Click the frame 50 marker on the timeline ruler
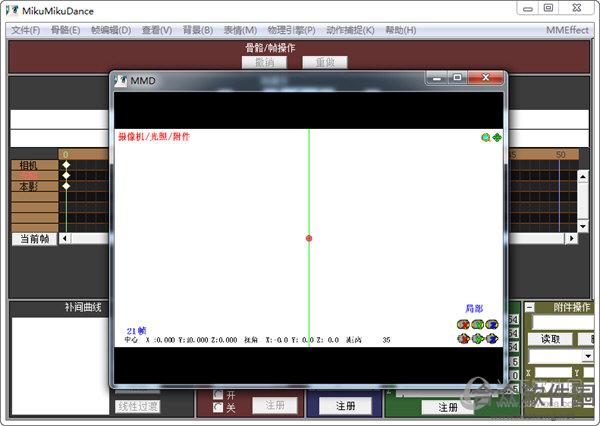 561,155
